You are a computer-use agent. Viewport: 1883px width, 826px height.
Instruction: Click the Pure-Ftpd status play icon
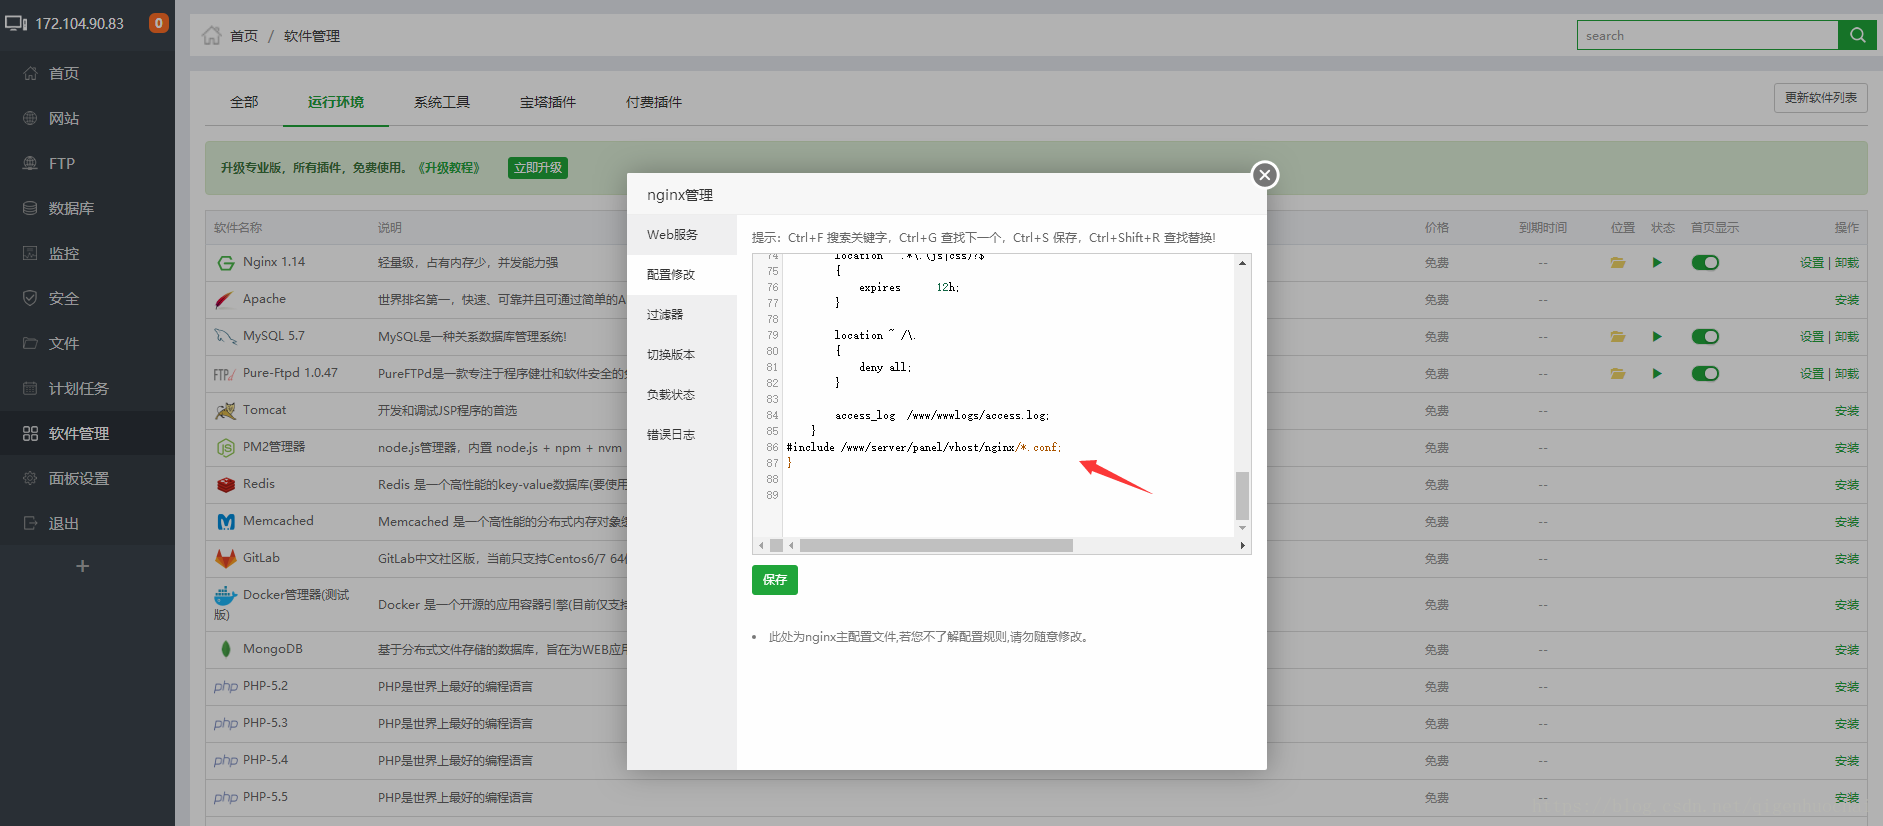click(x=1657, y=374)
